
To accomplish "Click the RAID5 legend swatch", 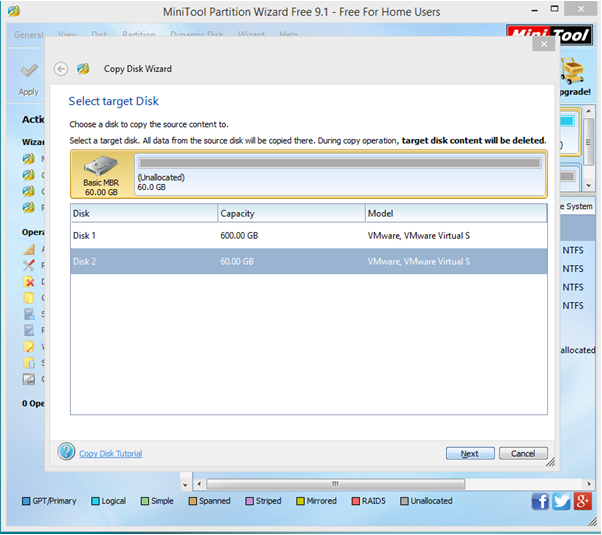I will (x=356, y=501).
